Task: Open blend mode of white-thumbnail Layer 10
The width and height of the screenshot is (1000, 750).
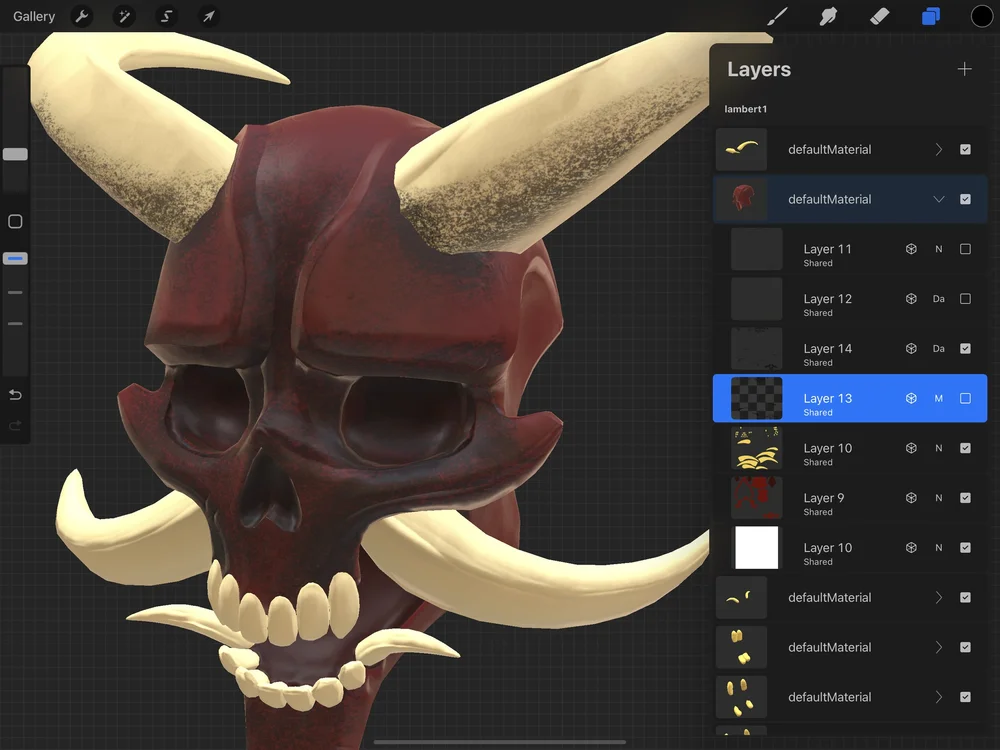Action: point(938,547)
